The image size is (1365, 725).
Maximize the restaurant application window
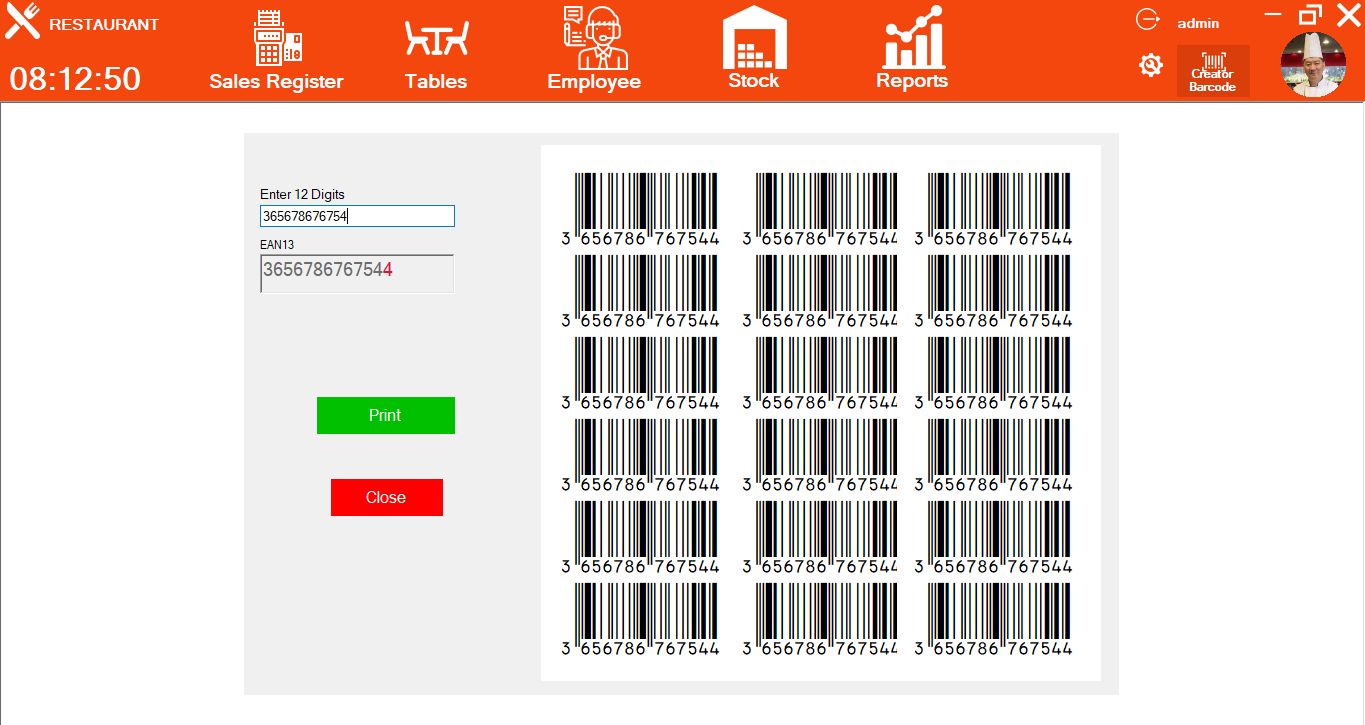1310,15
